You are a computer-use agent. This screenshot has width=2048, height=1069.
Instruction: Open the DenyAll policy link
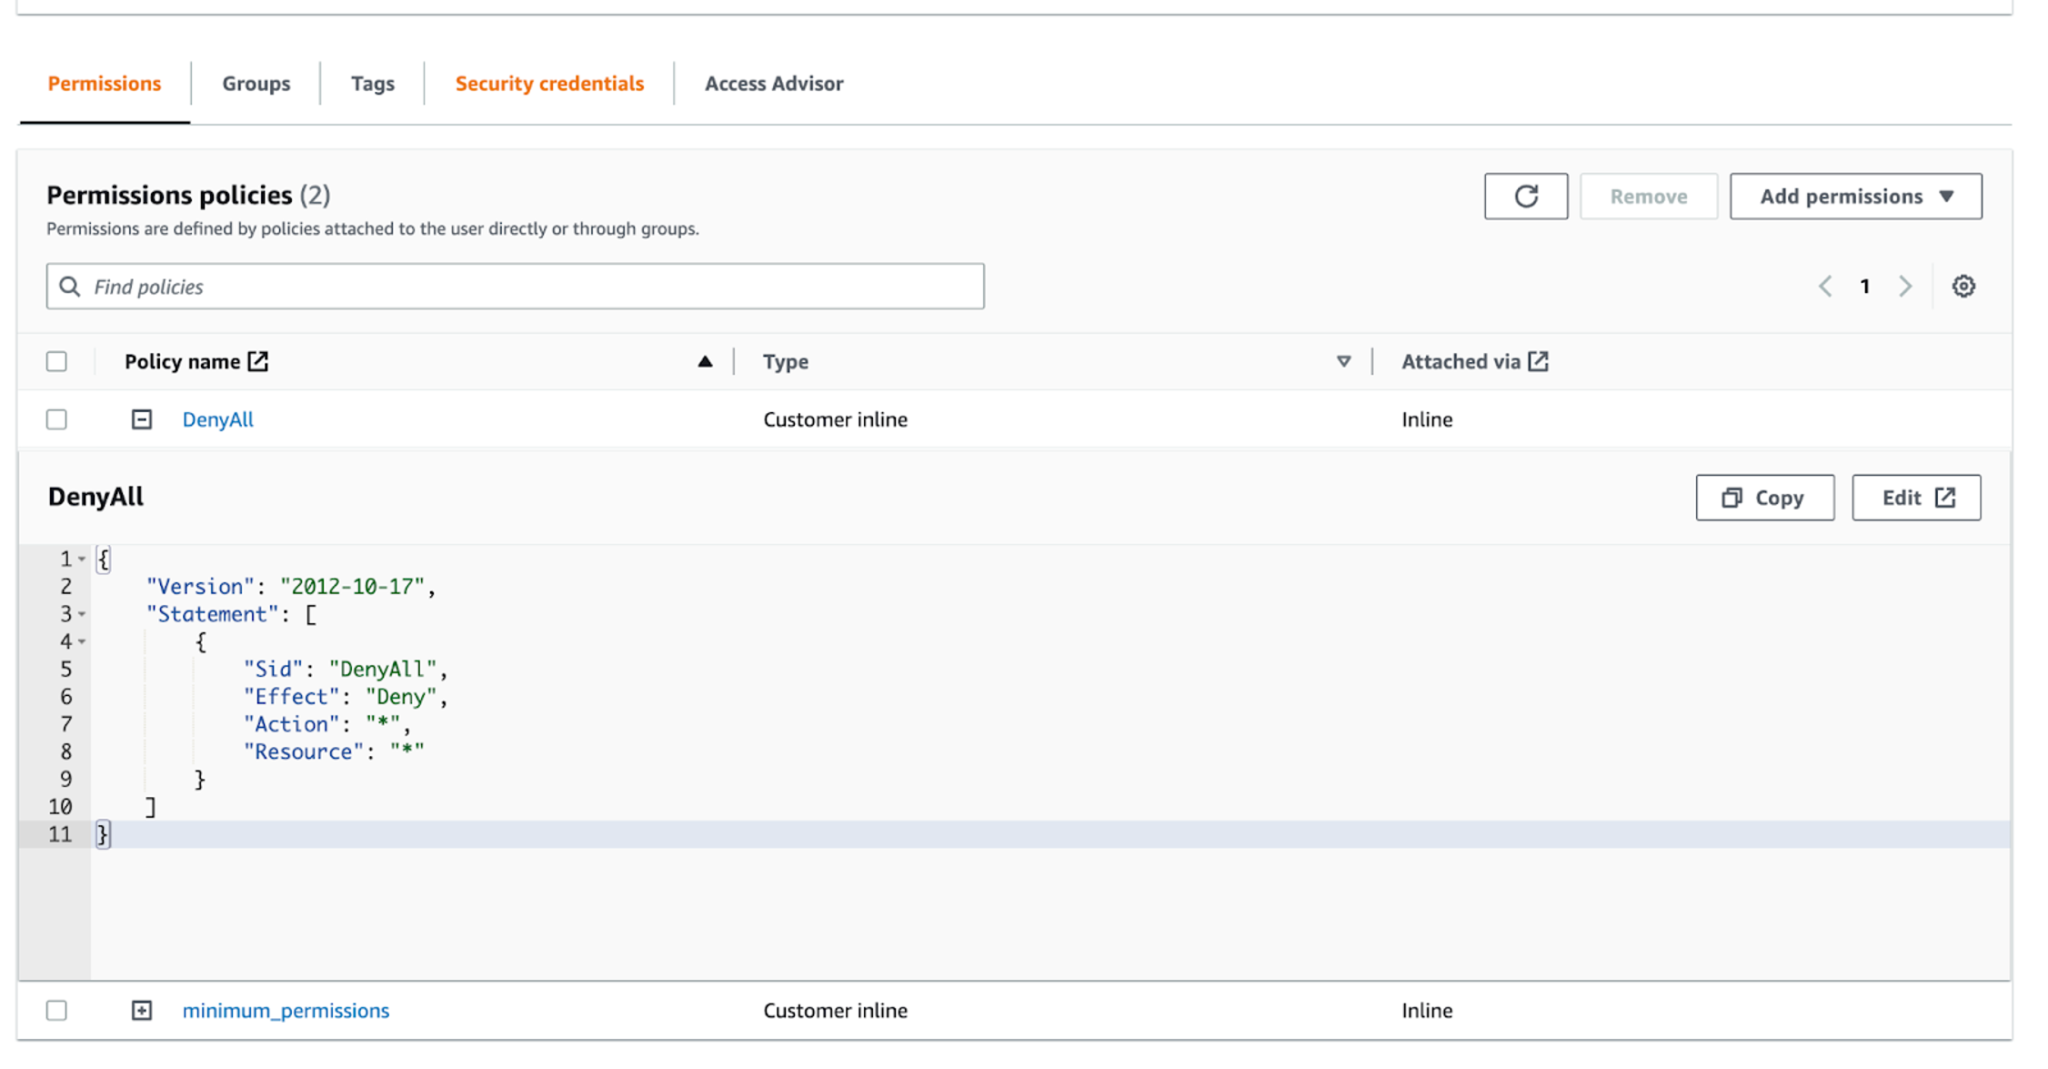click(x=217, y=419)
